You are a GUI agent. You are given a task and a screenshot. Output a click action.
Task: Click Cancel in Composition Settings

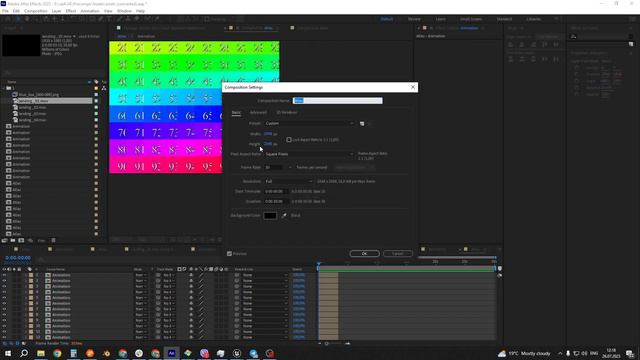[398, 253]
